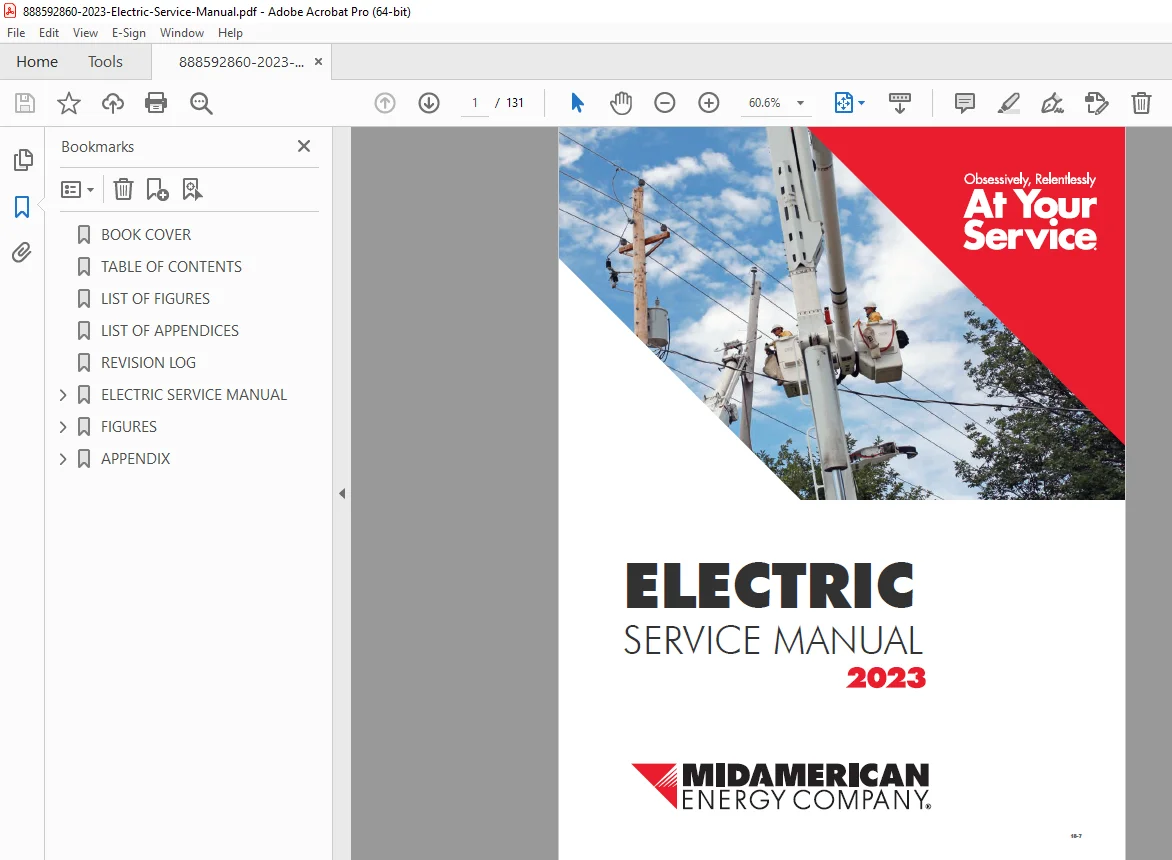Select the FIGURES bookmark text
Image resolution: width=1172 pixels, height=860 pixels.
click(129, 427)
